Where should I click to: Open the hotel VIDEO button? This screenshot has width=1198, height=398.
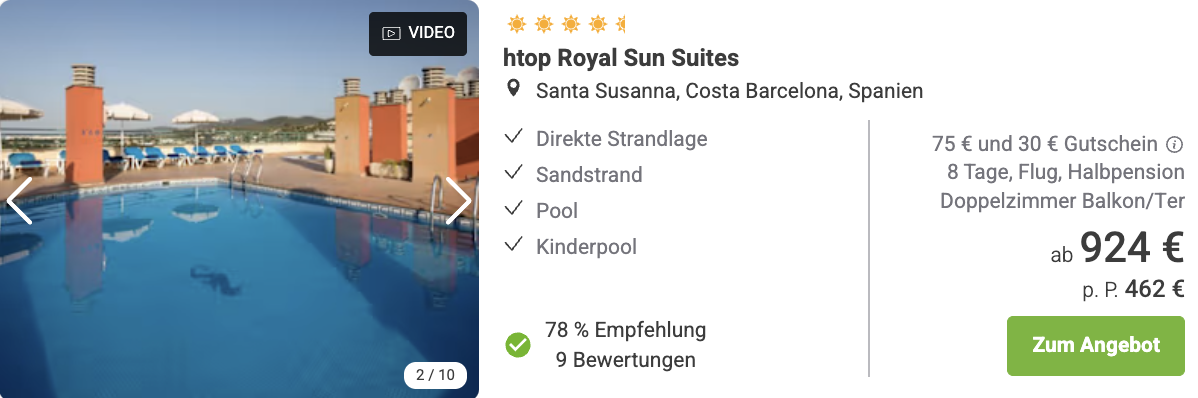(418, 34)
